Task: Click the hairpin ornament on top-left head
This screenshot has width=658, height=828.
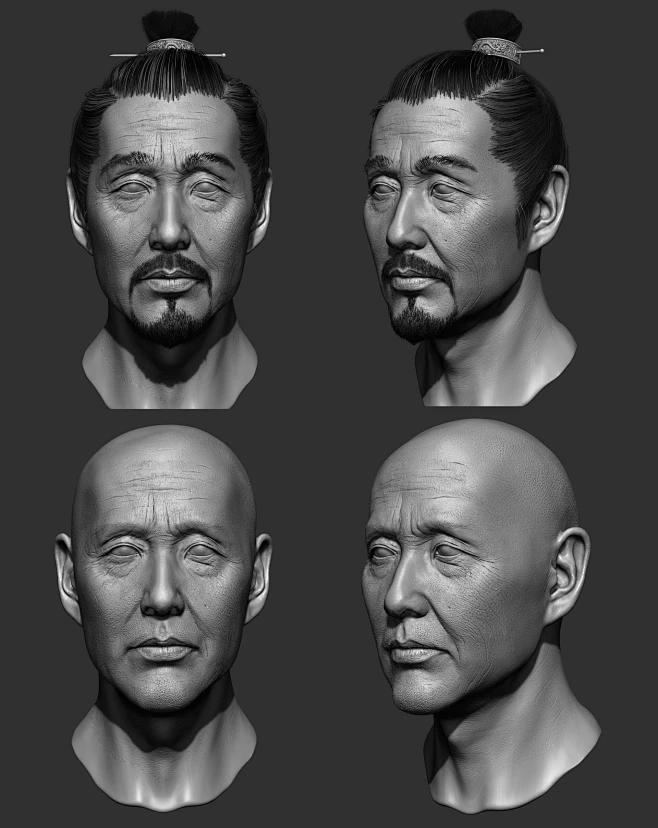Action: coord(169,46)
